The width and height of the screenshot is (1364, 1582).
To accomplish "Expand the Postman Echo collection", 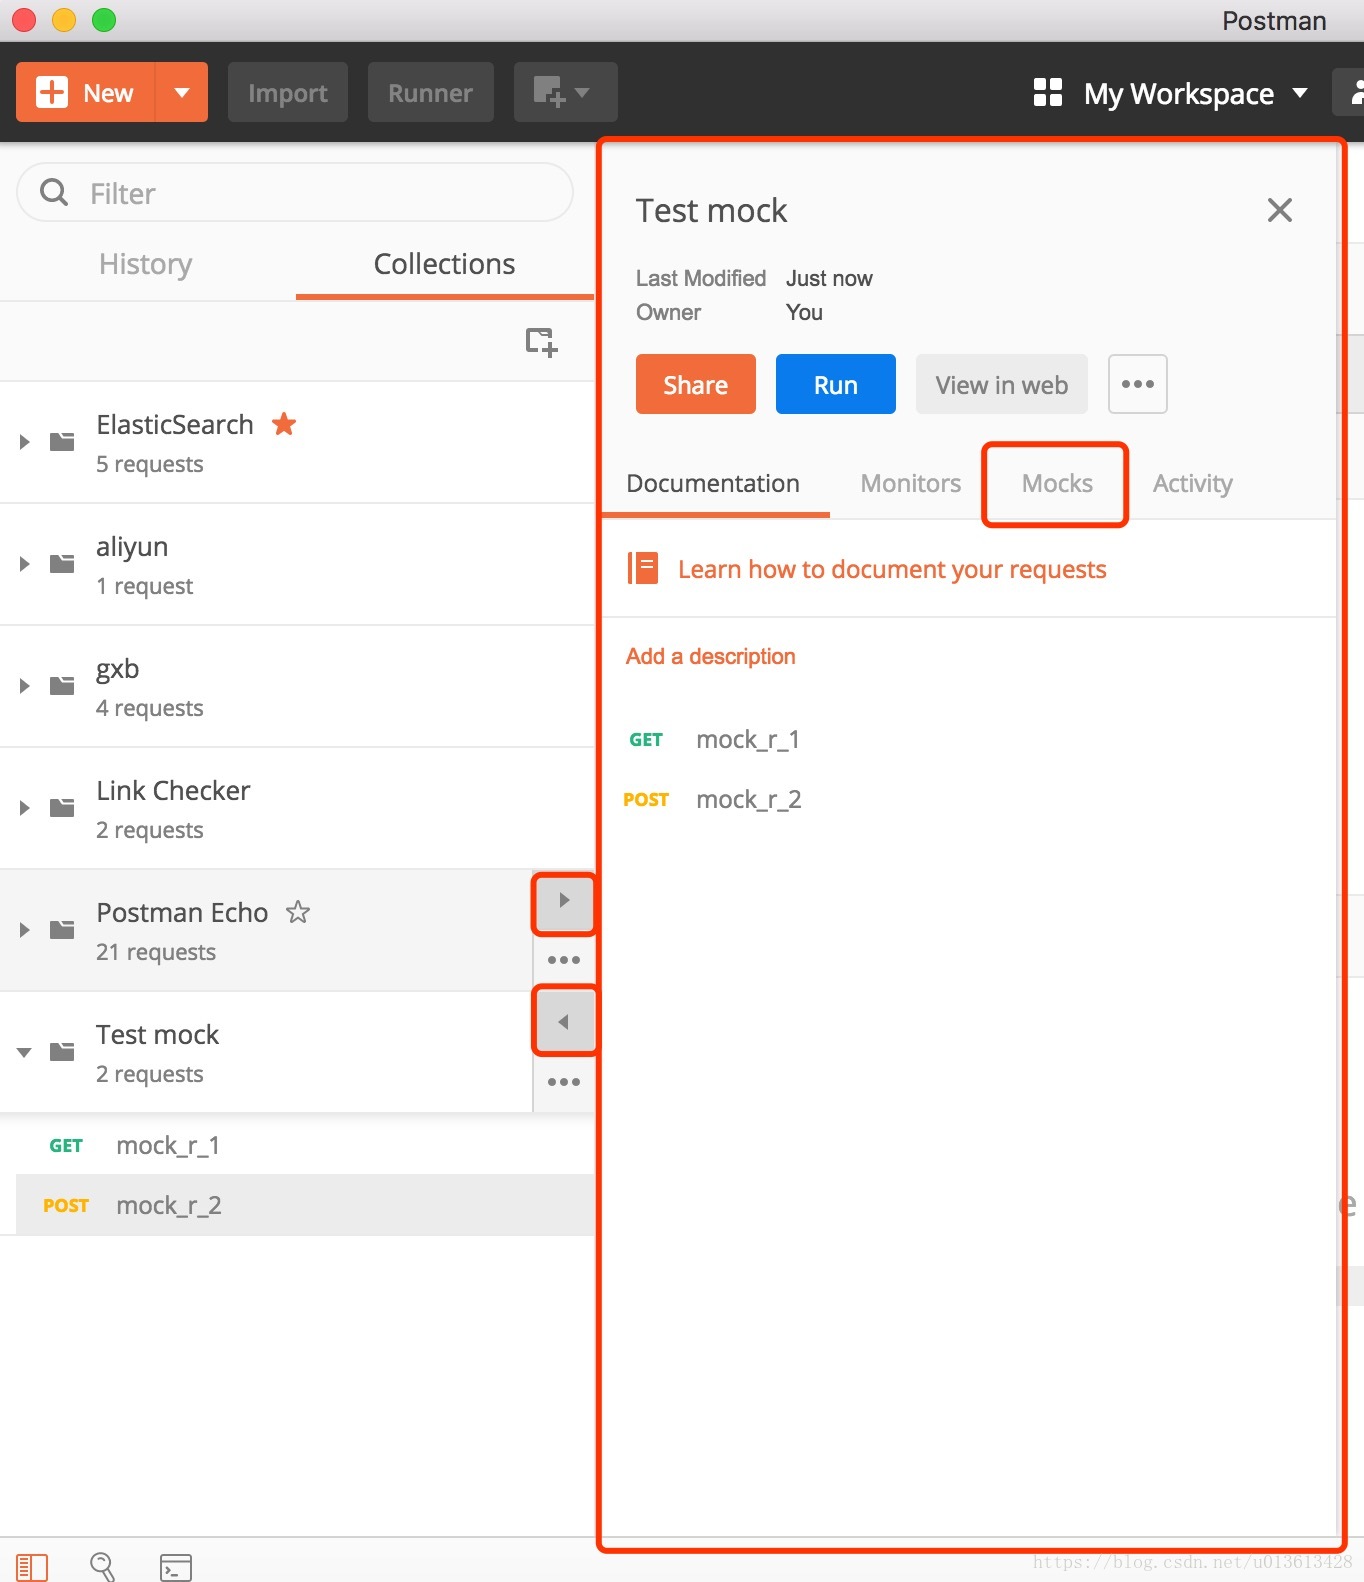I will pos(24,929).
